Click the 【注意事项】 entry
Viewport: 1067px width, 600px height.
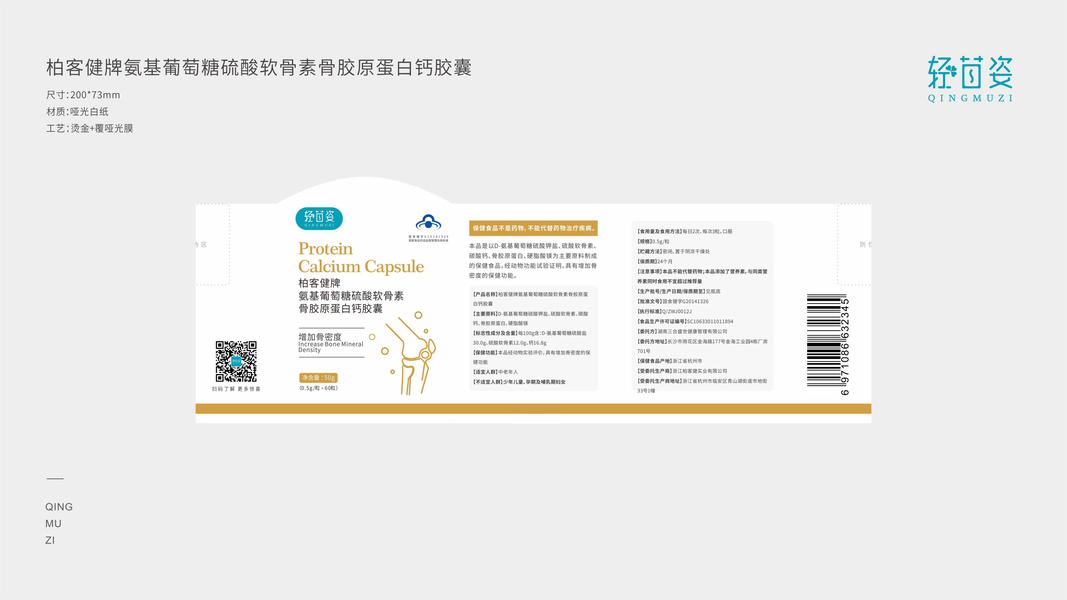click(702, 276)
